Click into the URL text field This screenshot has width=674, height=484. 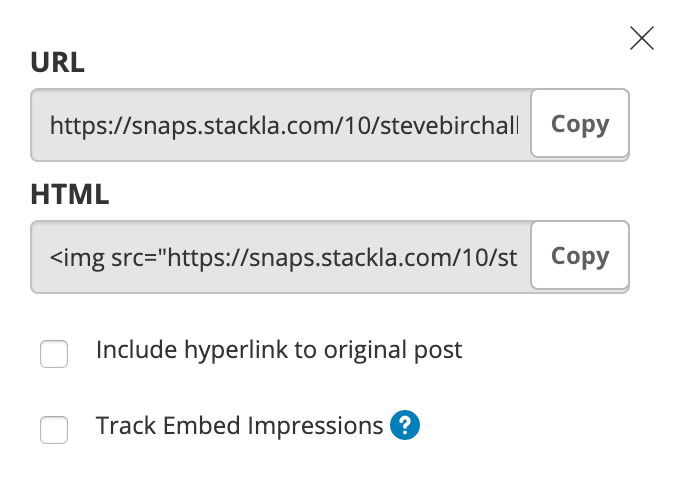click(x=281, y=125)
